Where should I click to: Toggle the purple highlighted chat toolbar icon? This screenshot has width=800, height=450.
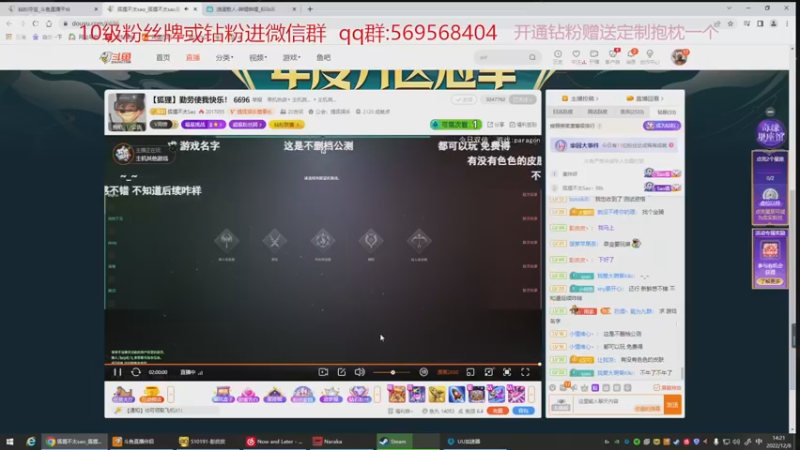(595, 388)
